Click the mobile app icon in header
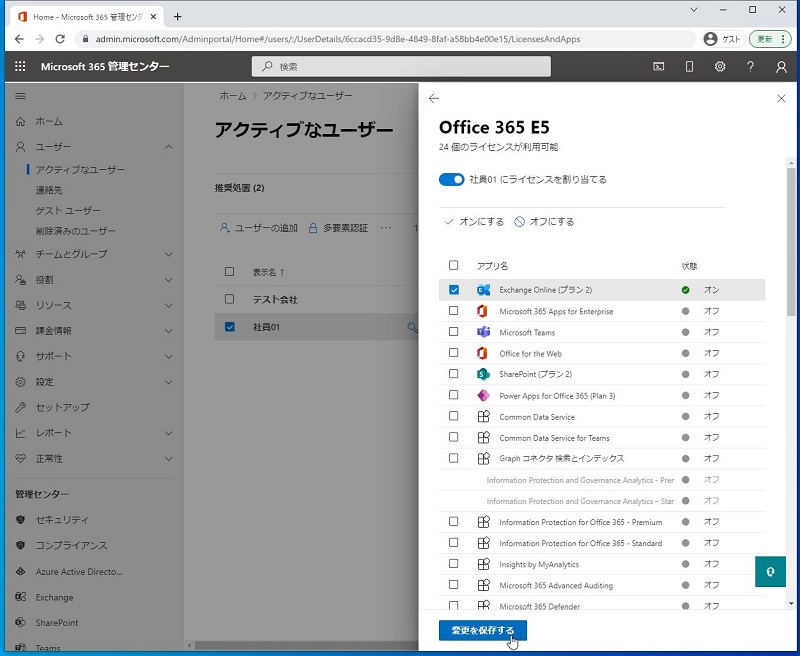This screenshot has height=656, width=800. click(x=689, y=66)
